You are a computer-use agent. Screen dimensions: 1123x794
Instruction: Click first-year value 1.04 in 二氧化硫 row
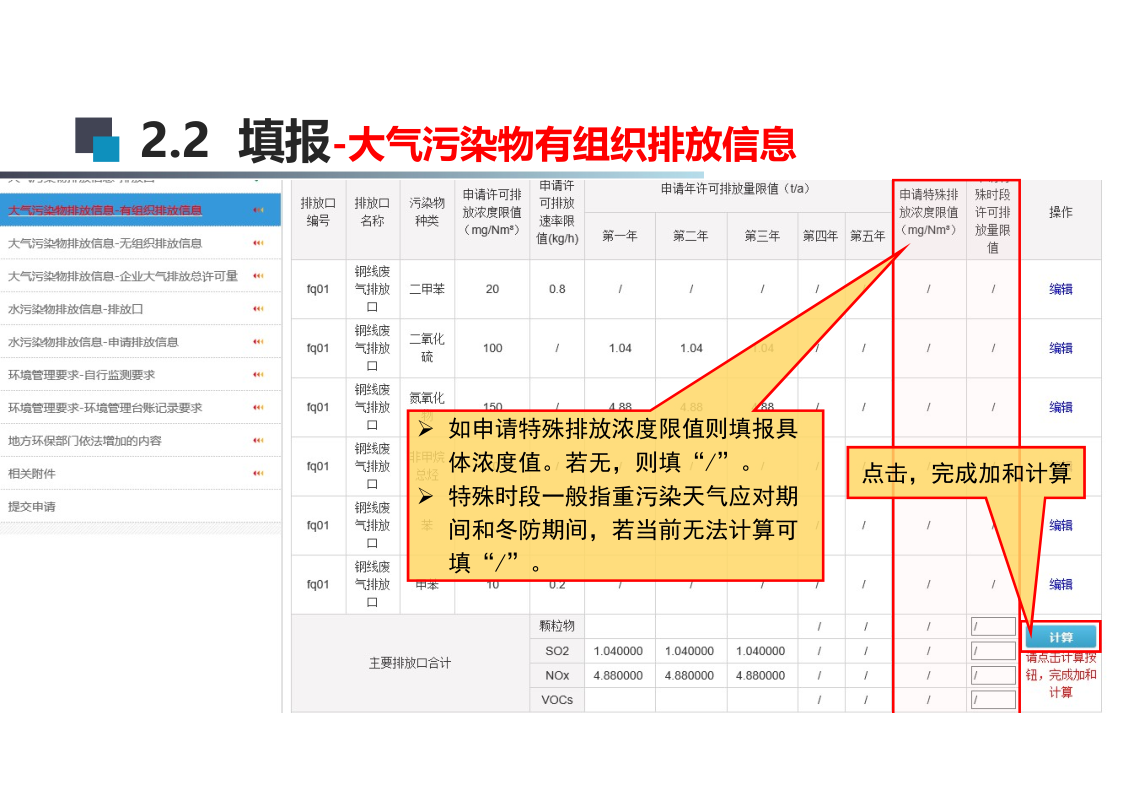tap(620, 349)
